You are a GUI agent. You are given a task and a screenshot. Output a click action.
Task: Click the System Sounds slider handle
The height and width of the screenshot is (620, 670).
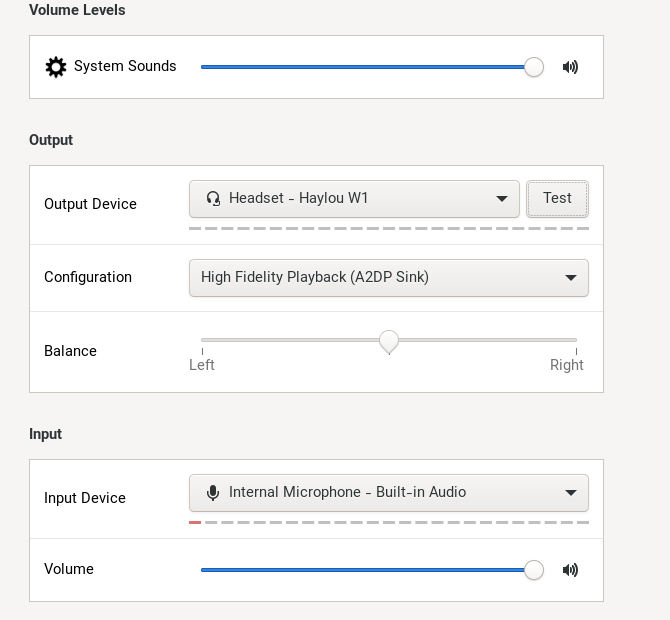tap(534, 67)
